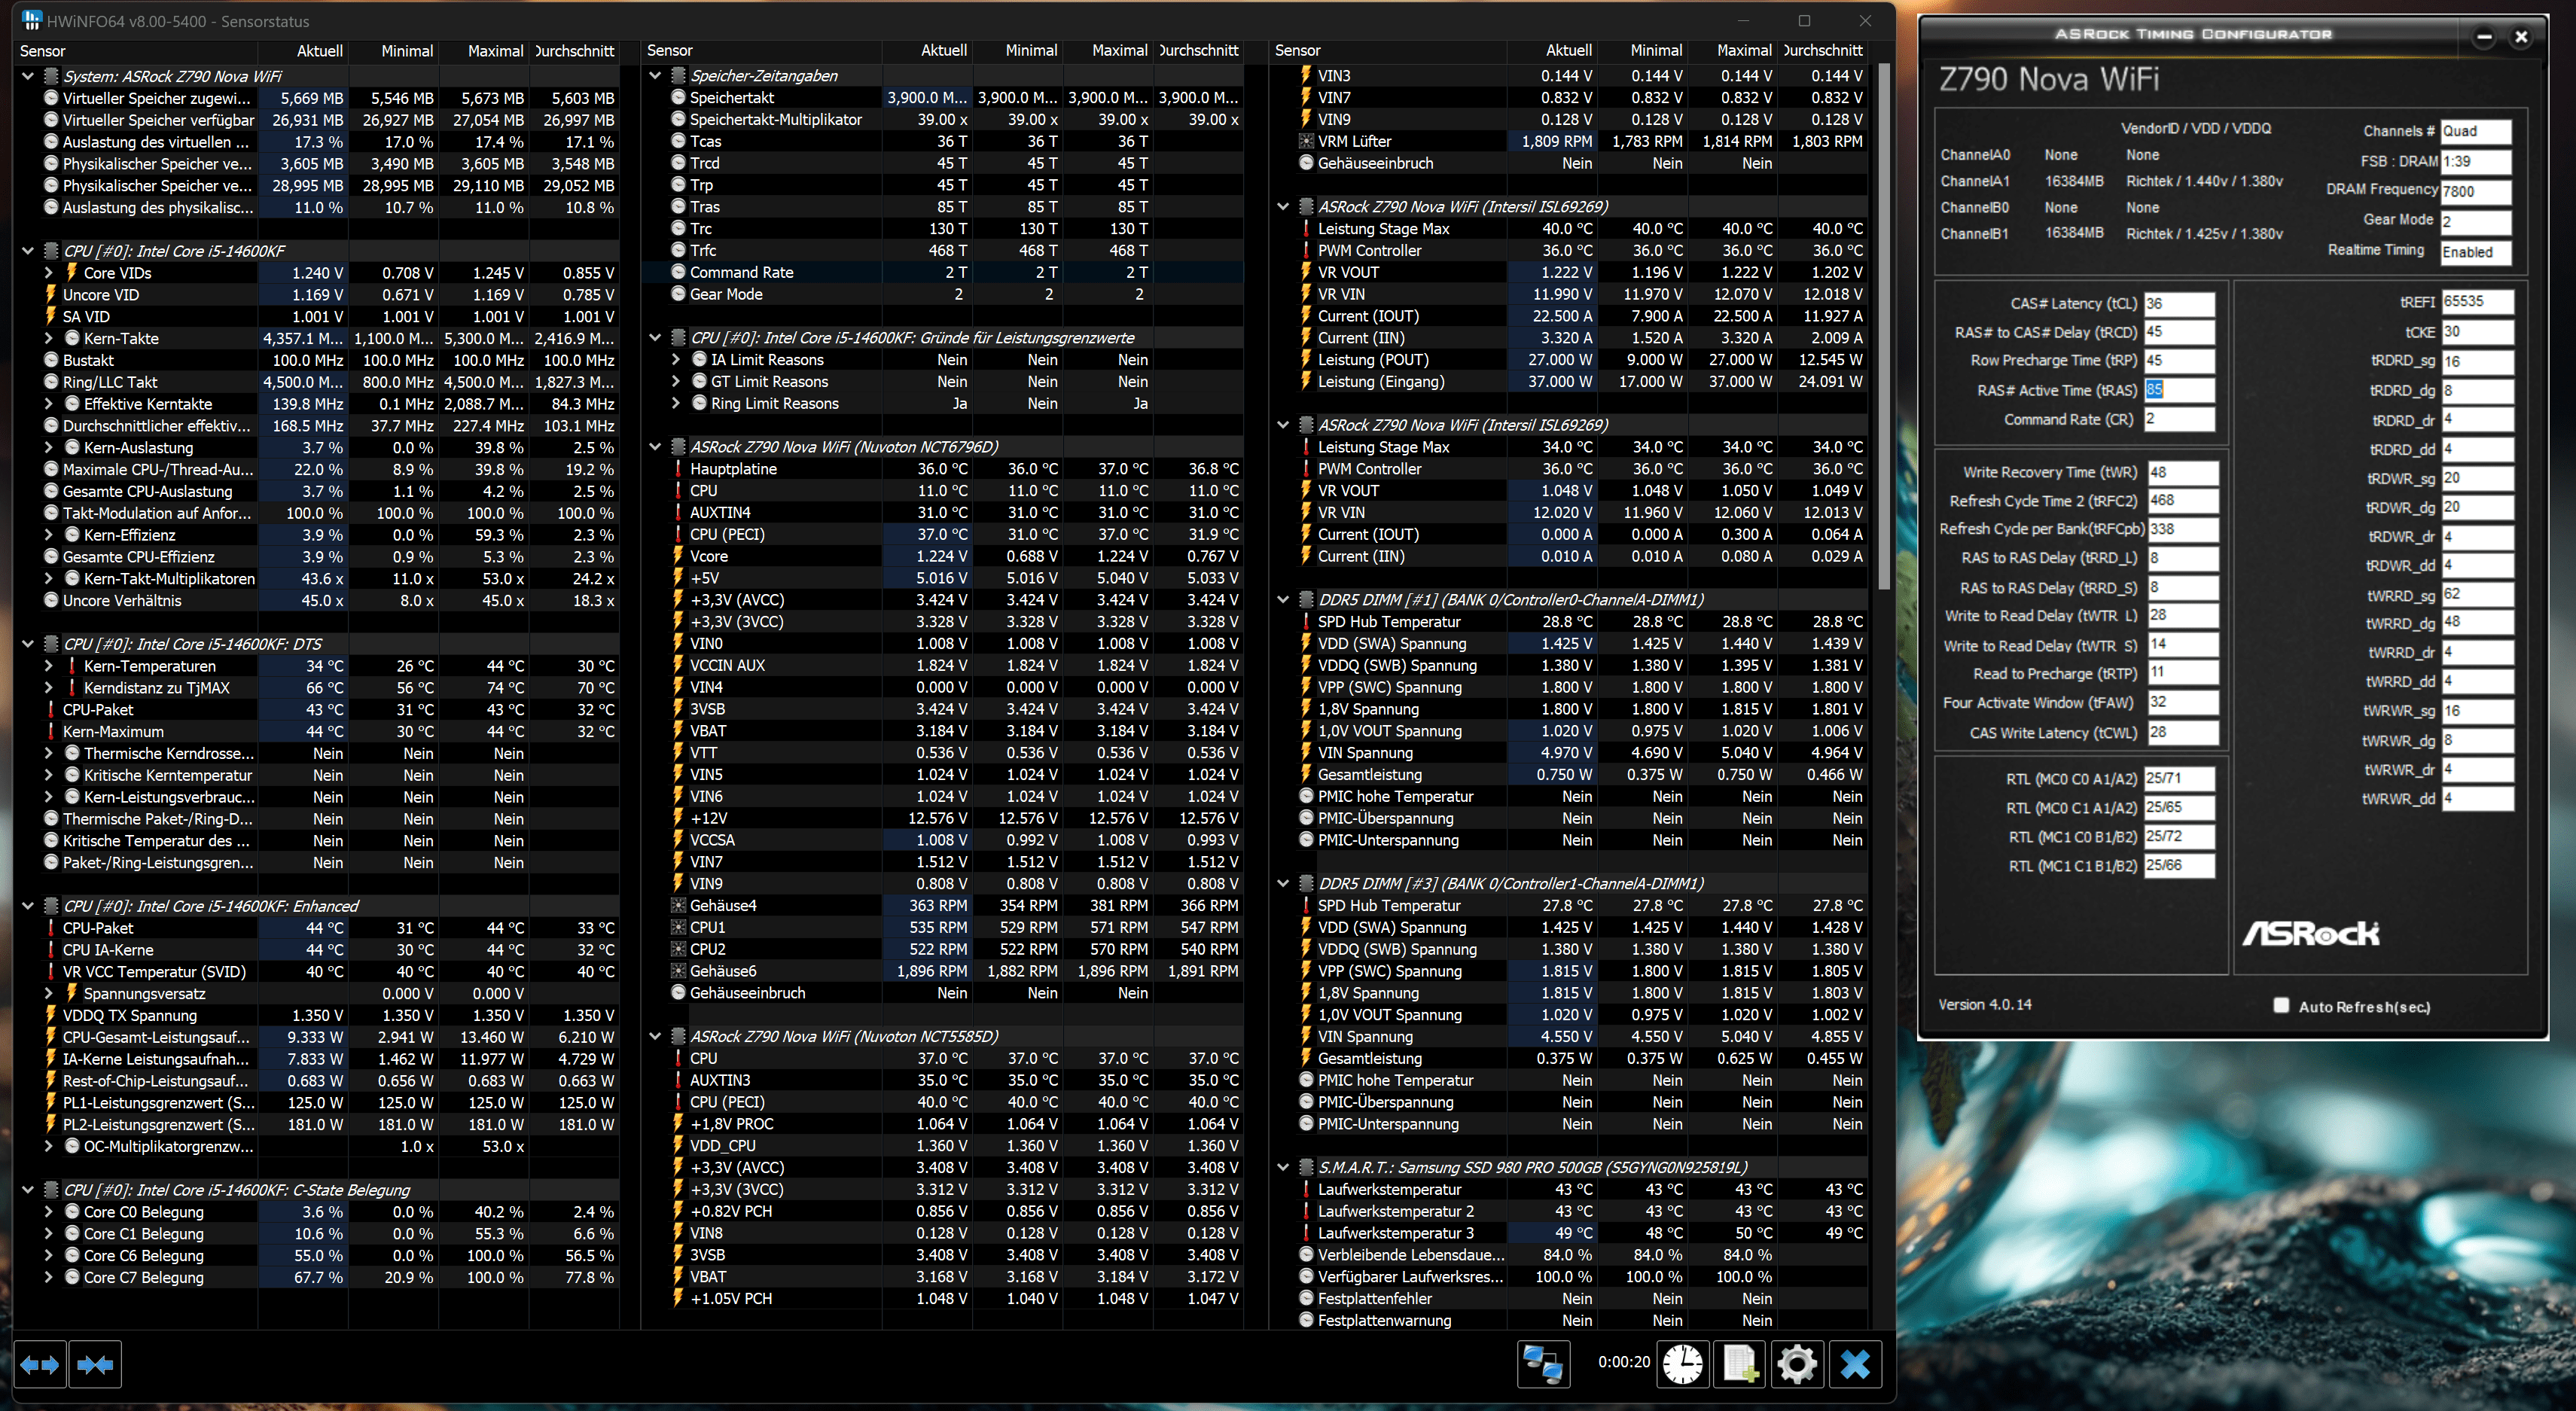Click Vcore voltage lightning icon
Image resolution: width=2576 pixels, height=1411 pixels.
[678, 556]
